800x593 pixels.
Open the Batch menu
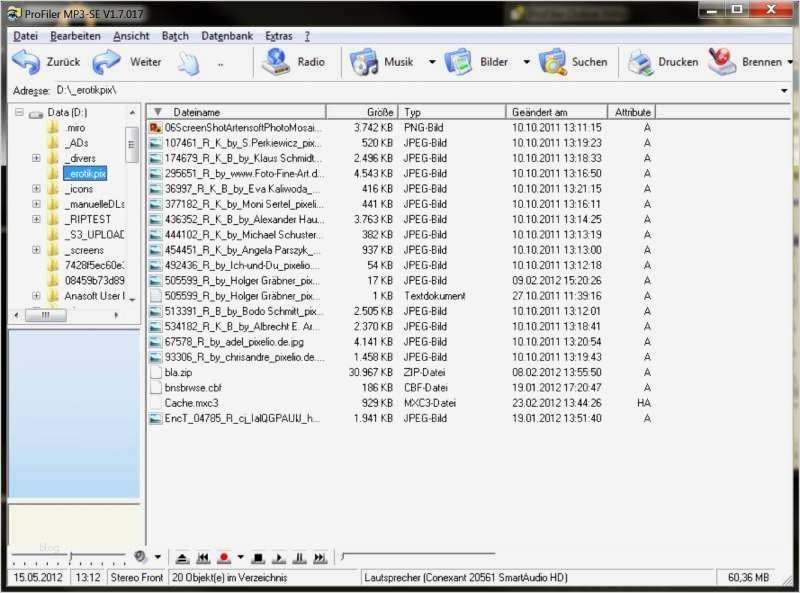click(x=175, y=36)
